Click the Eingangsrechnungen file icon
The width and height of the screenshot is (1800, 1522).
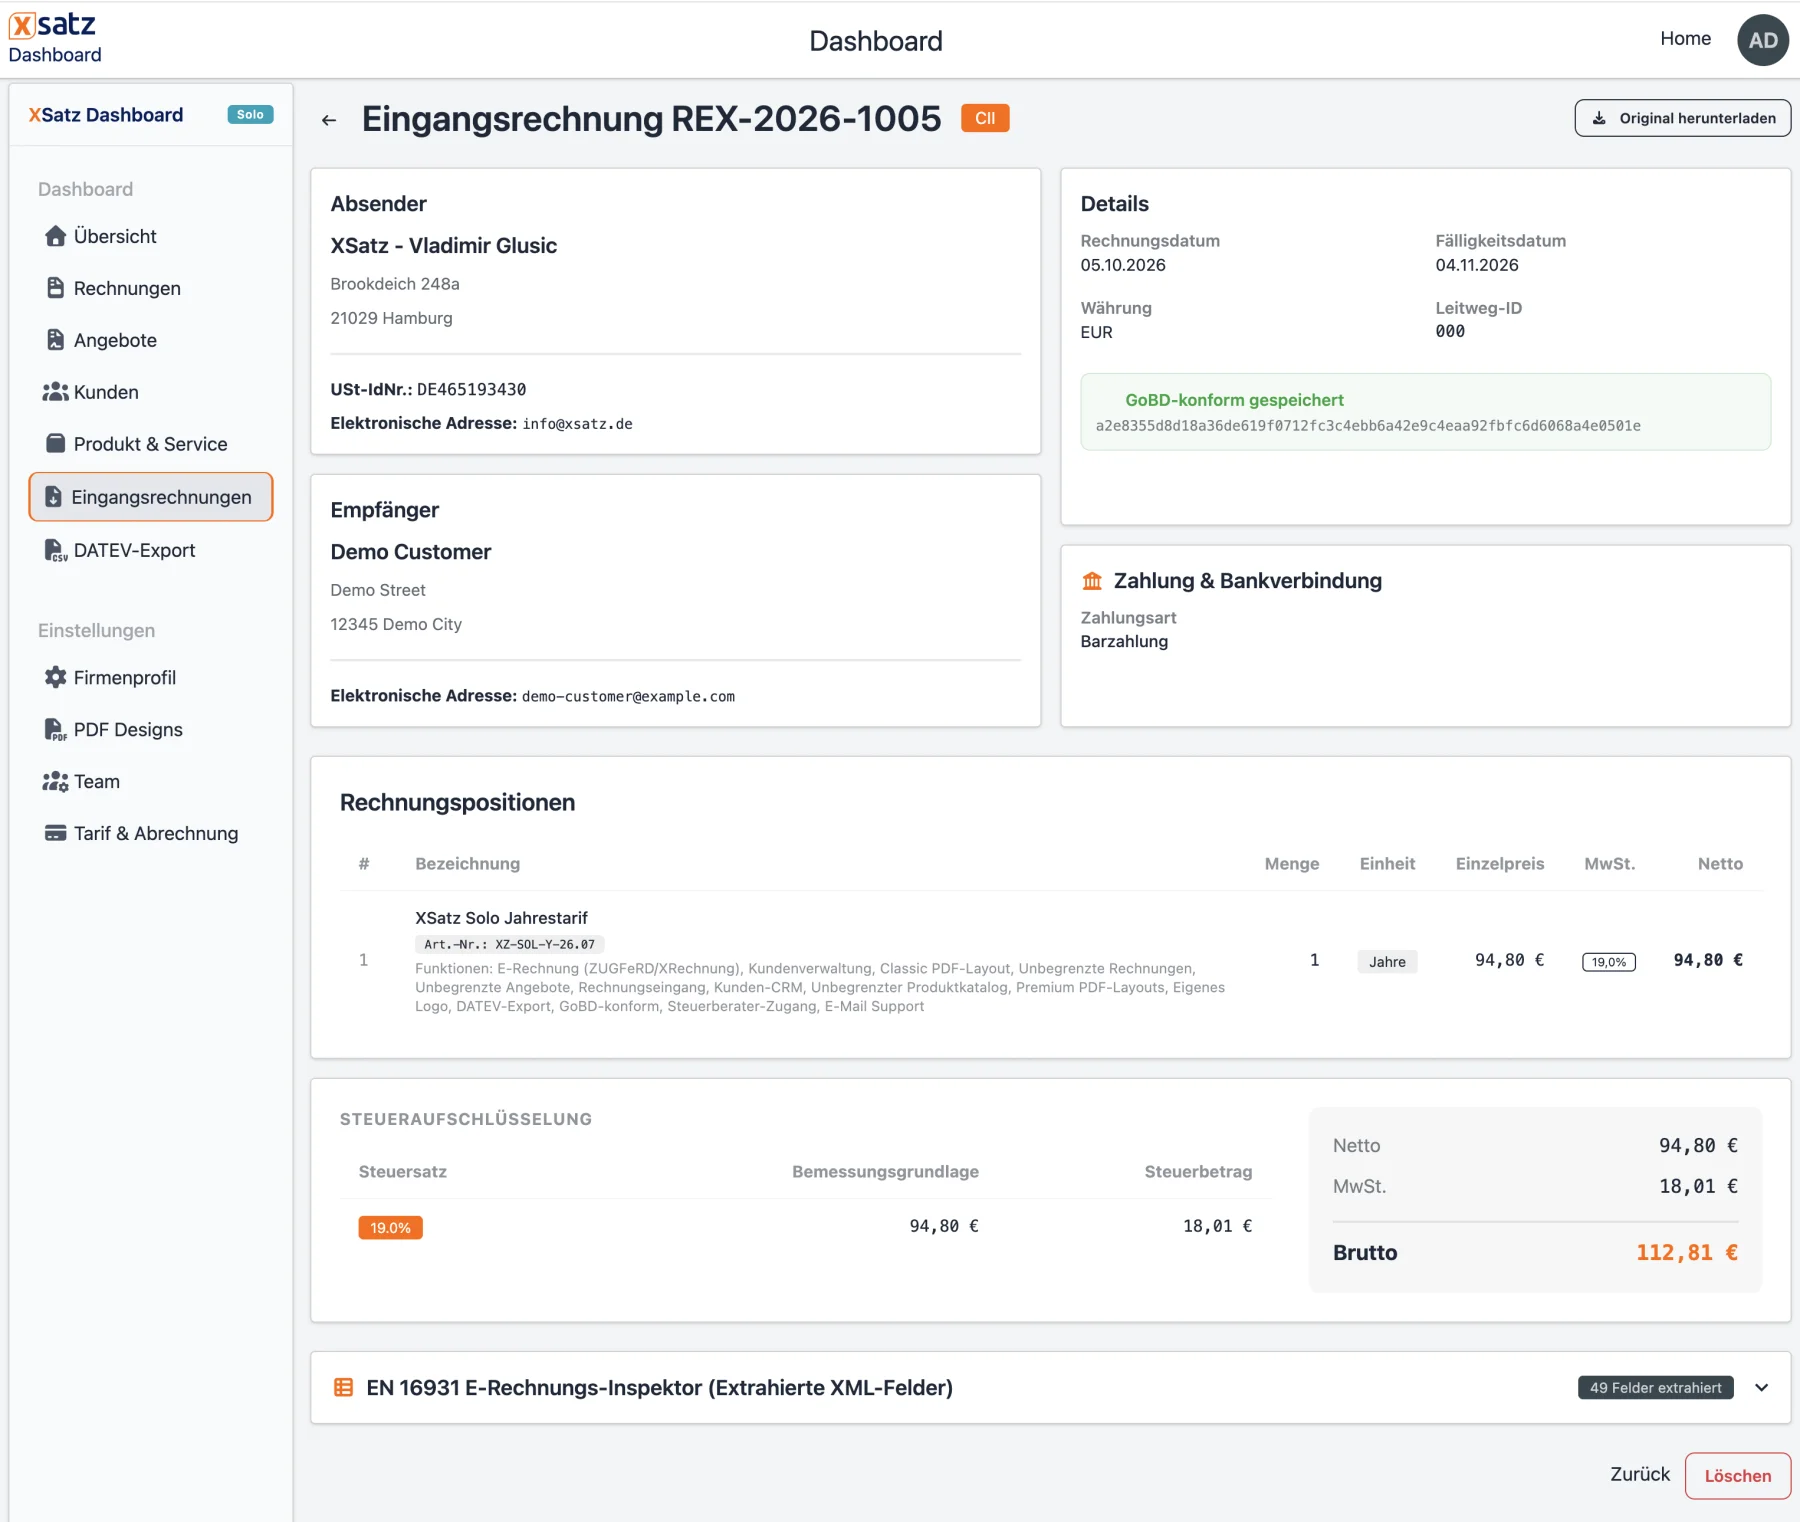point(54,497)
